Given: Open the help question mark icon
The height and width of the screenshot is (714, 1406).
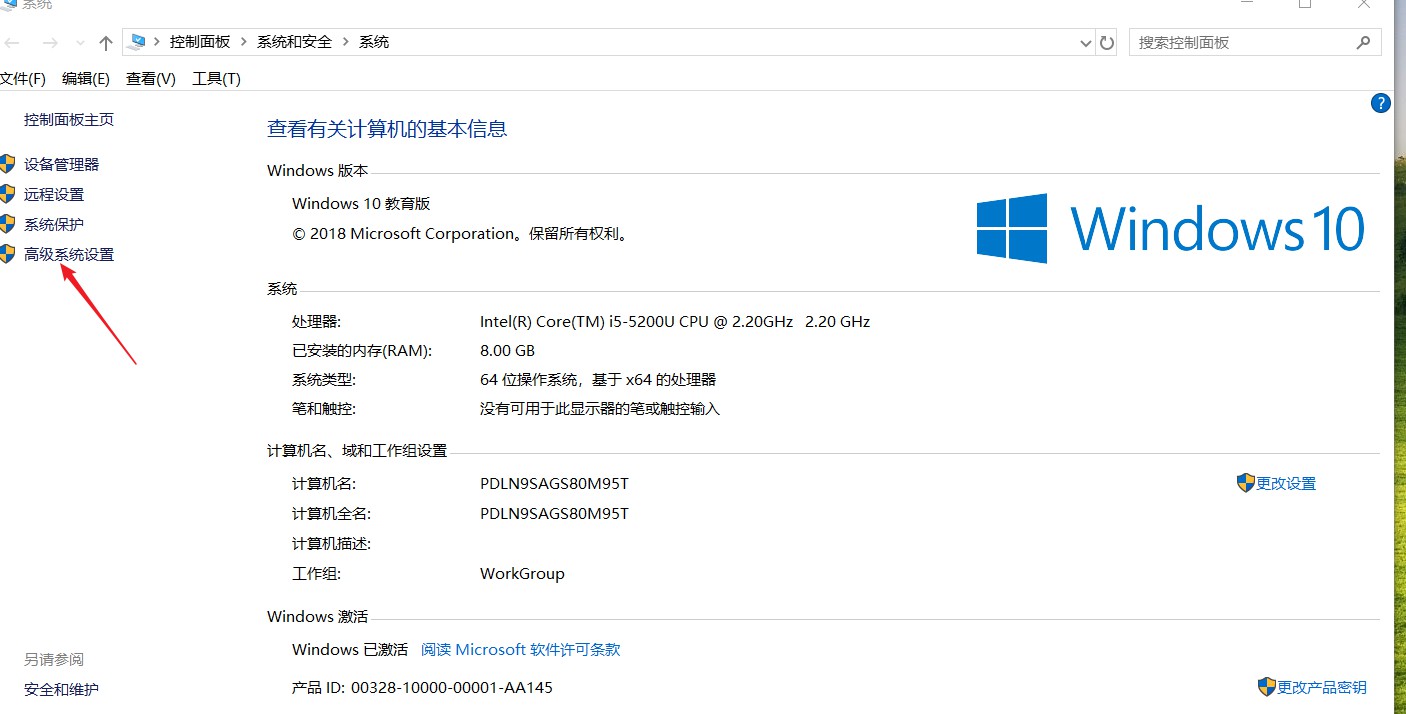Looking at the screenshot, I should [1380, 102].
